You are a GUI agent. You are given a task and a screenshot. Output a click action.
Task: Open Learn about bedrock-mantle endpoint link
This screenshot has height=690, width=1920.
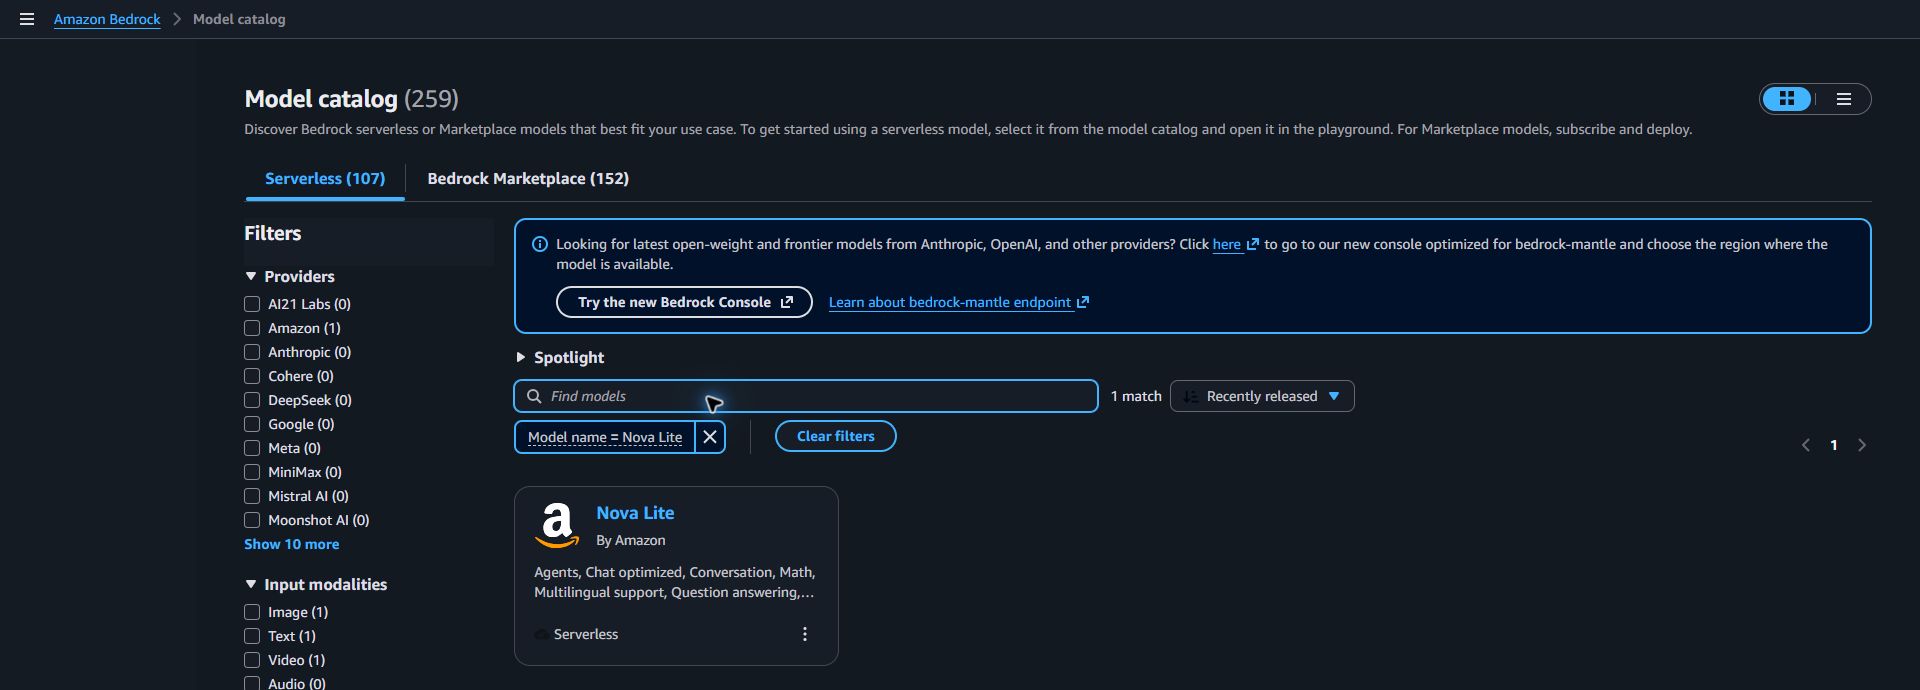(x=958, y=302)
